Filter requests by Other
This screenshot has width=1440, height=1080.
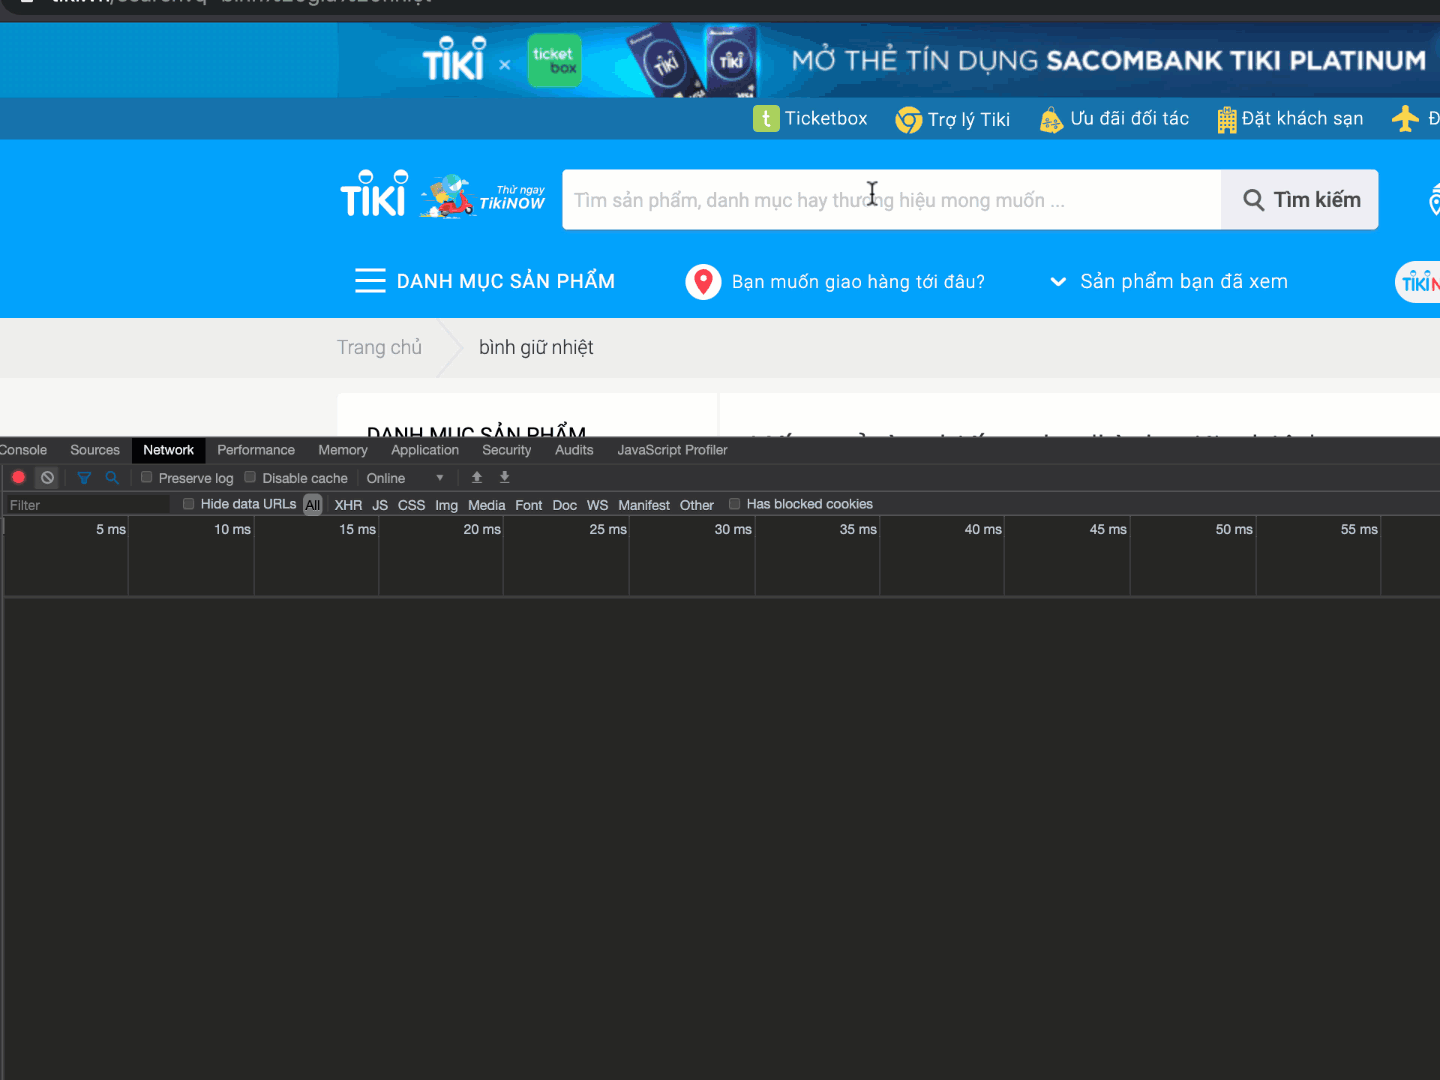[x=697, y=505]
